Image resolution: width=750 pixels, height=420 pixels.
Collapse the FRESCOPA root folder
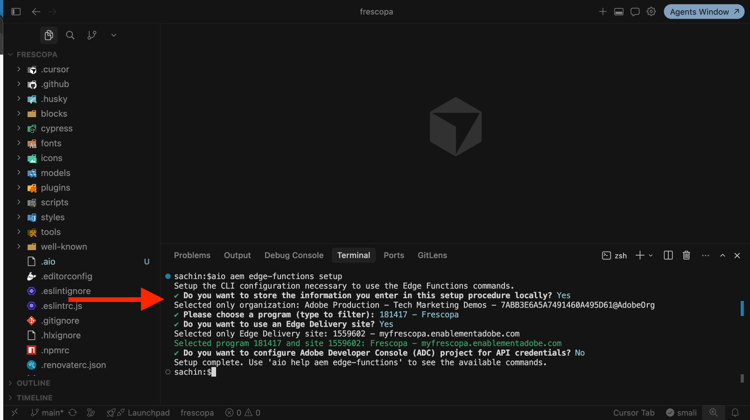pyautogui.click(x=37, y=55)
